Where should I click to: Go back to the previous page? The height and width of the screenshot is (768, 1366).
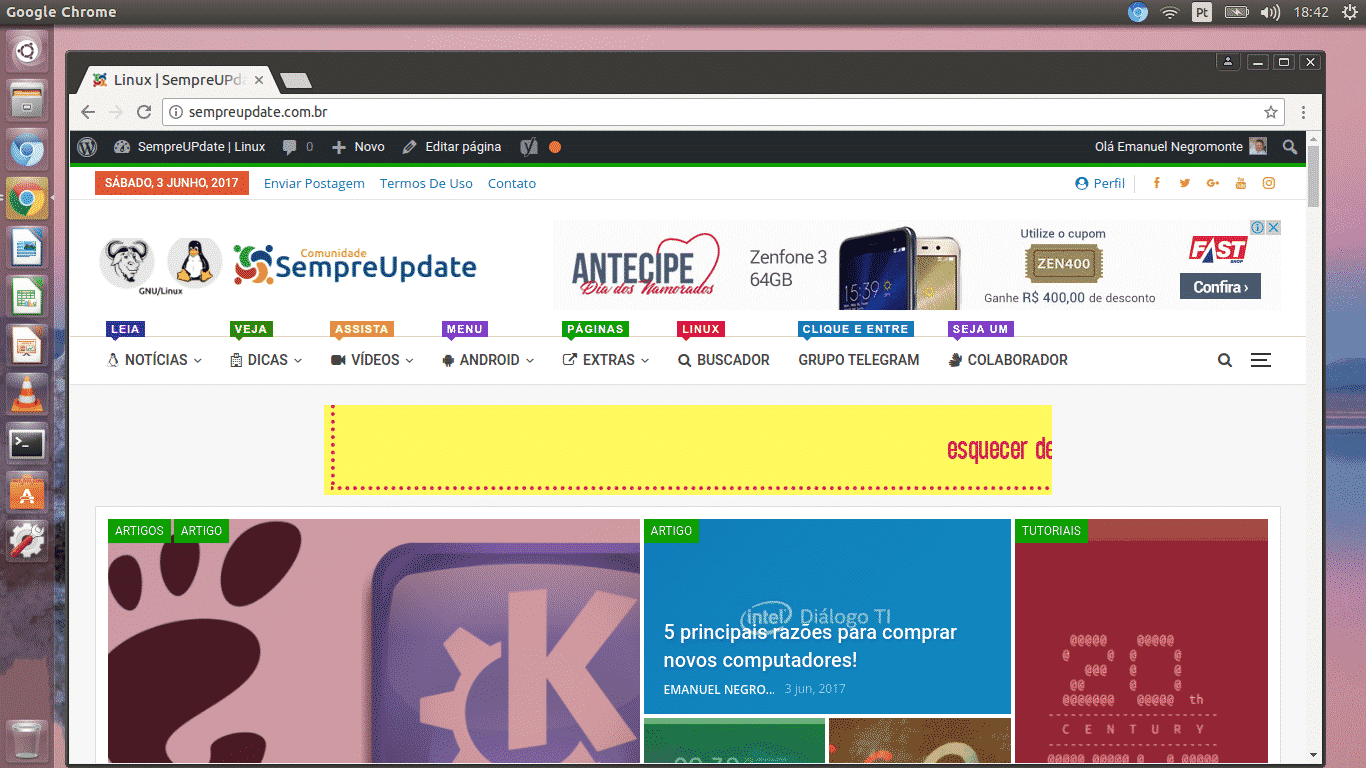88,112
